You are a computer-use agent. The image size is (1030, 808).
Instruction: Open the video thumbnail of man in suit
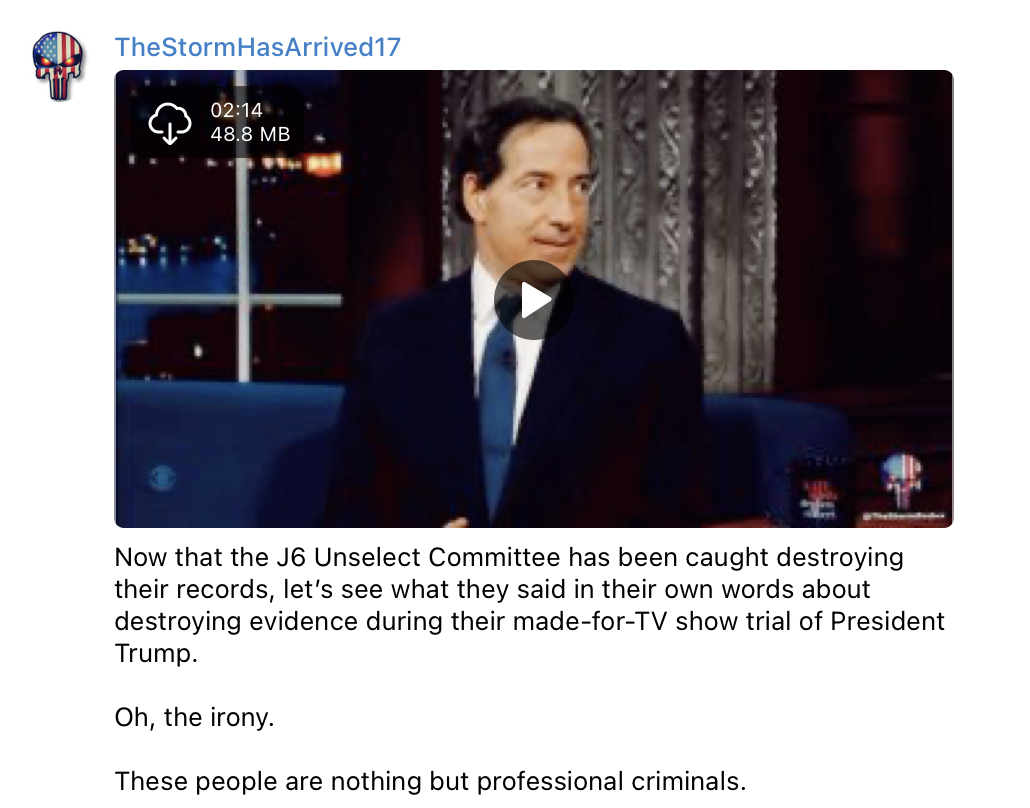533,299
